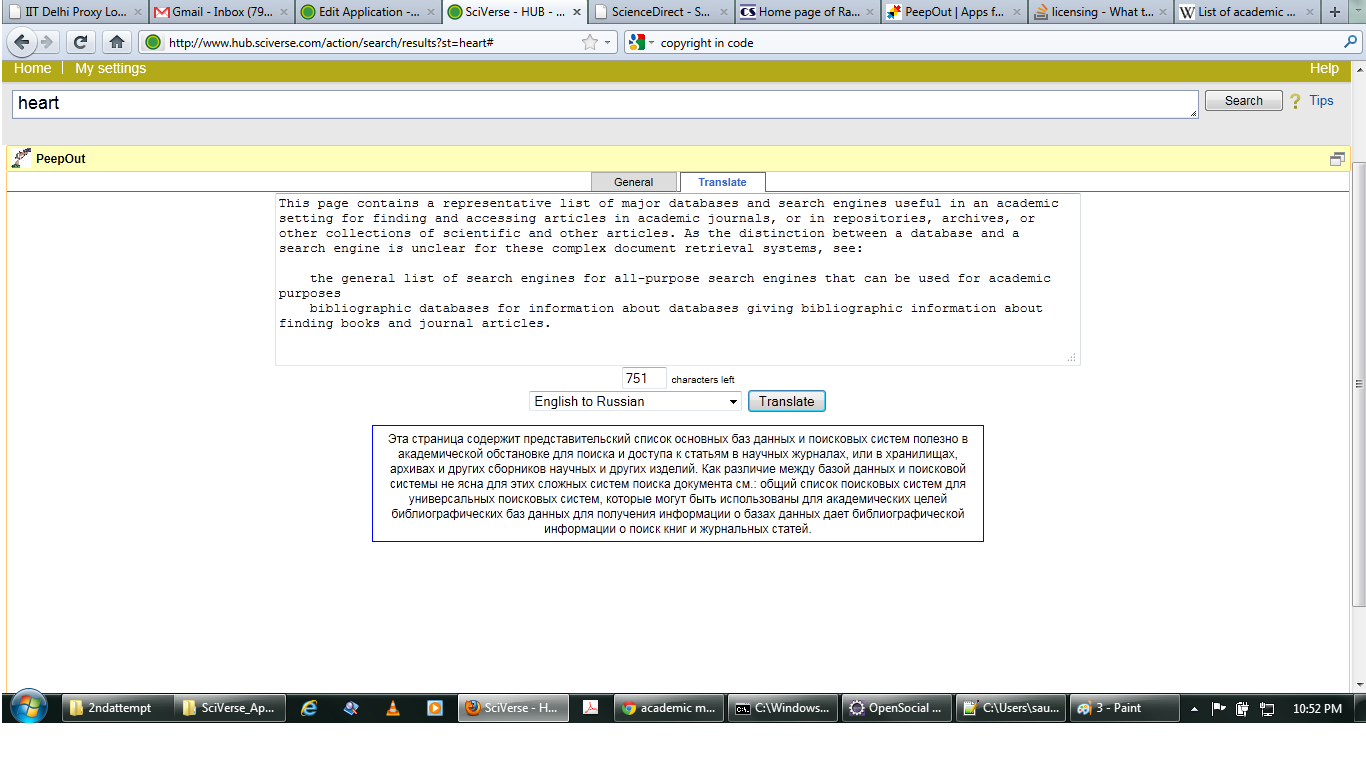The height and width of the screenshot is (768, 1366).
Task: Click inside the translation source text area
Action: click(x=678, y=279)
